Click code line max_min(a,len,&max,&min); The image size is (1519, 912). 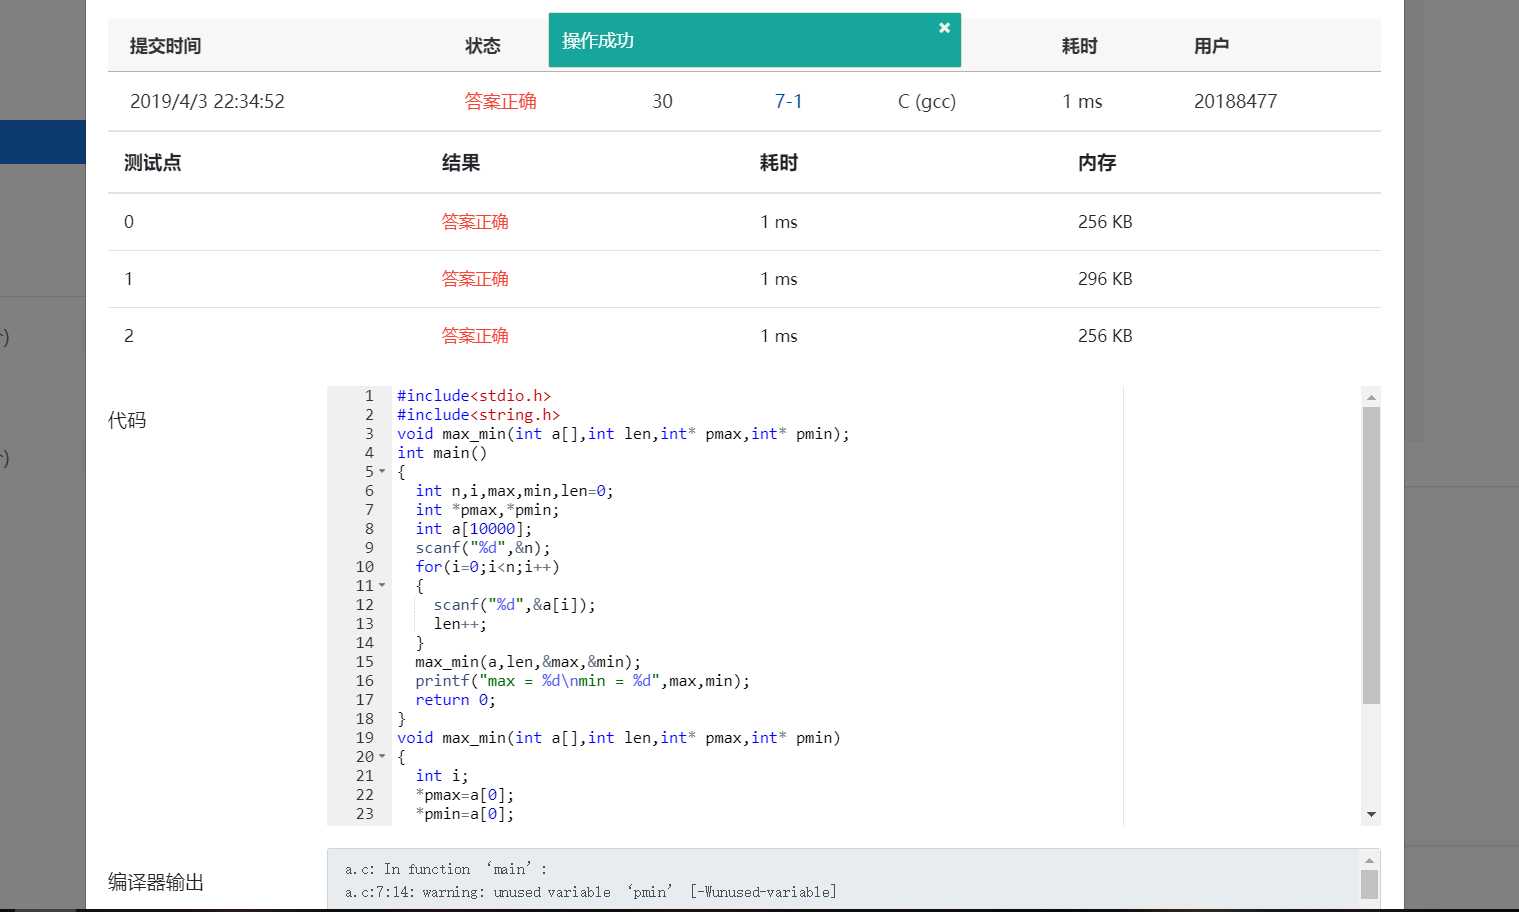click(x=528, y=662)
